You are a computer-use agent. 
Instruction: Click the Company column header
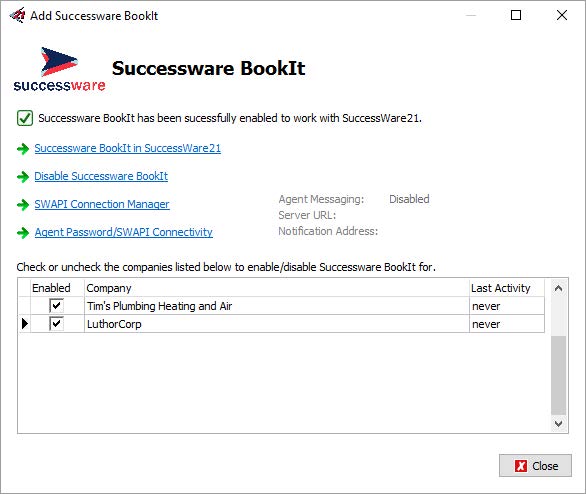coord(277,288)
